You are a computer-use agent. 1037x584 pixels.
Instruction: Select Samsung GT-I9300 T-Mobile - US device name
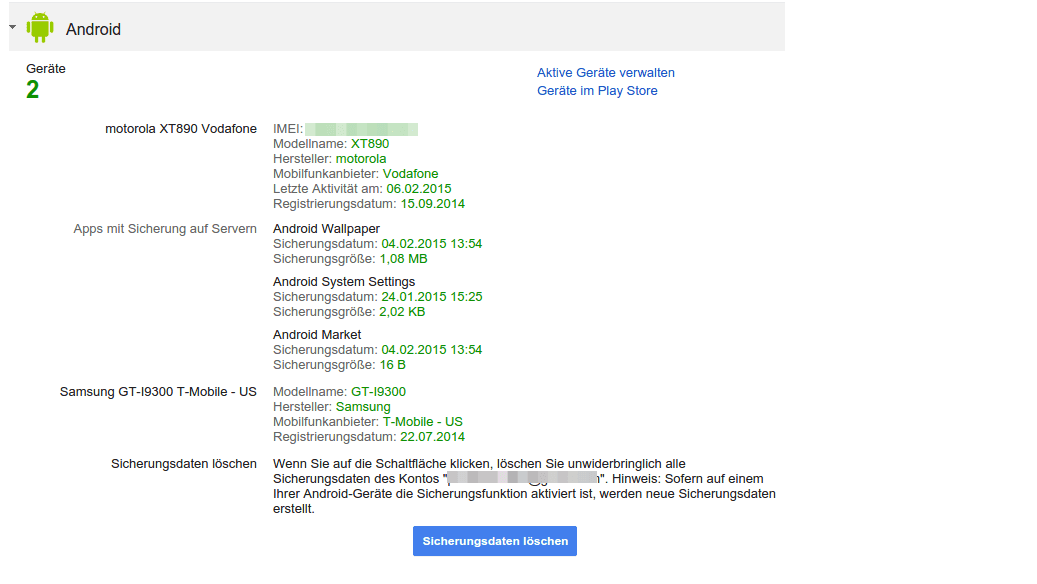158,392
